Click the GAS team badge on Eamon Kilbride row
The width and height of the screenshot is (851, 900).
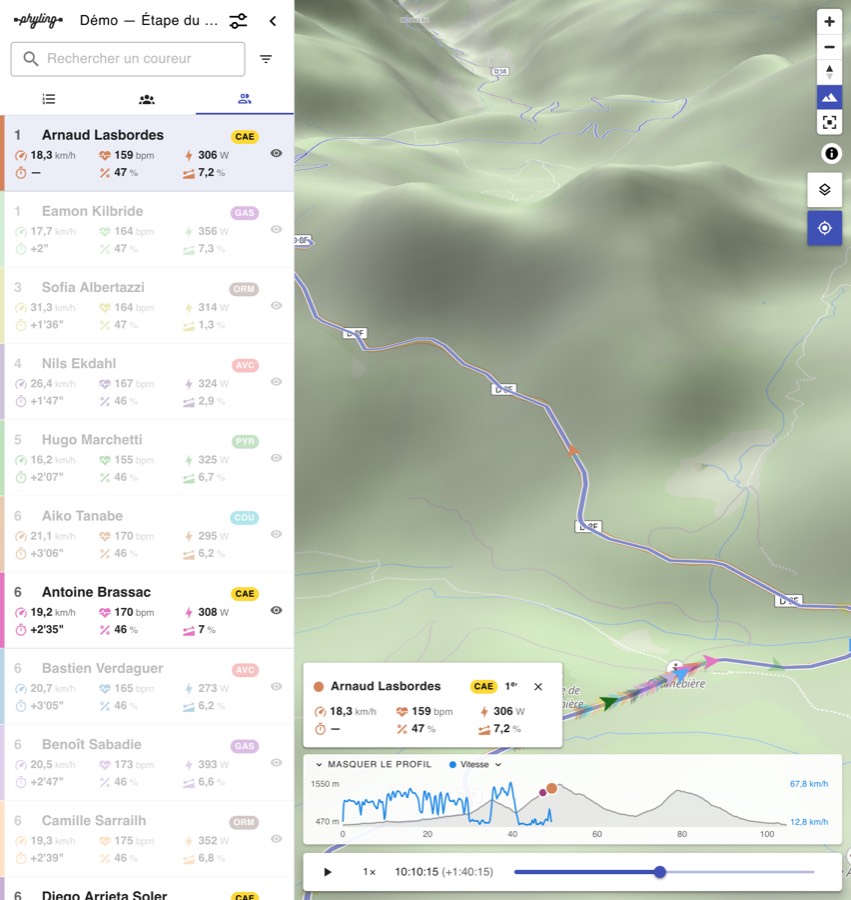click(x=244, y=213)
